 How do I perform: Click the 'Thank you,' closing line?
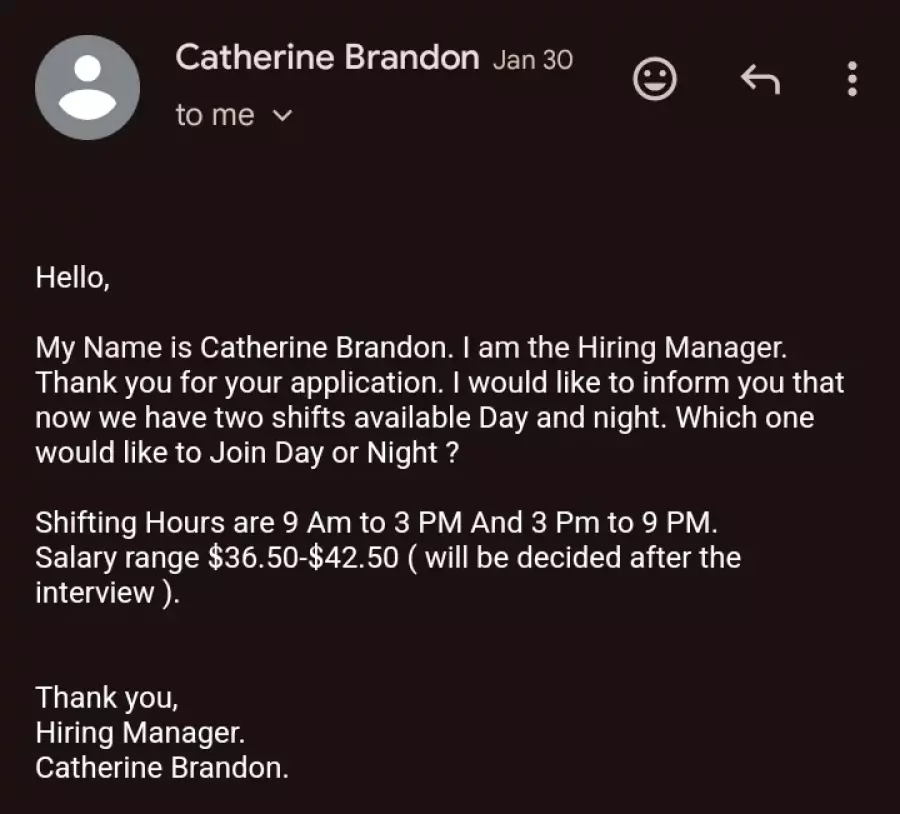107,698
